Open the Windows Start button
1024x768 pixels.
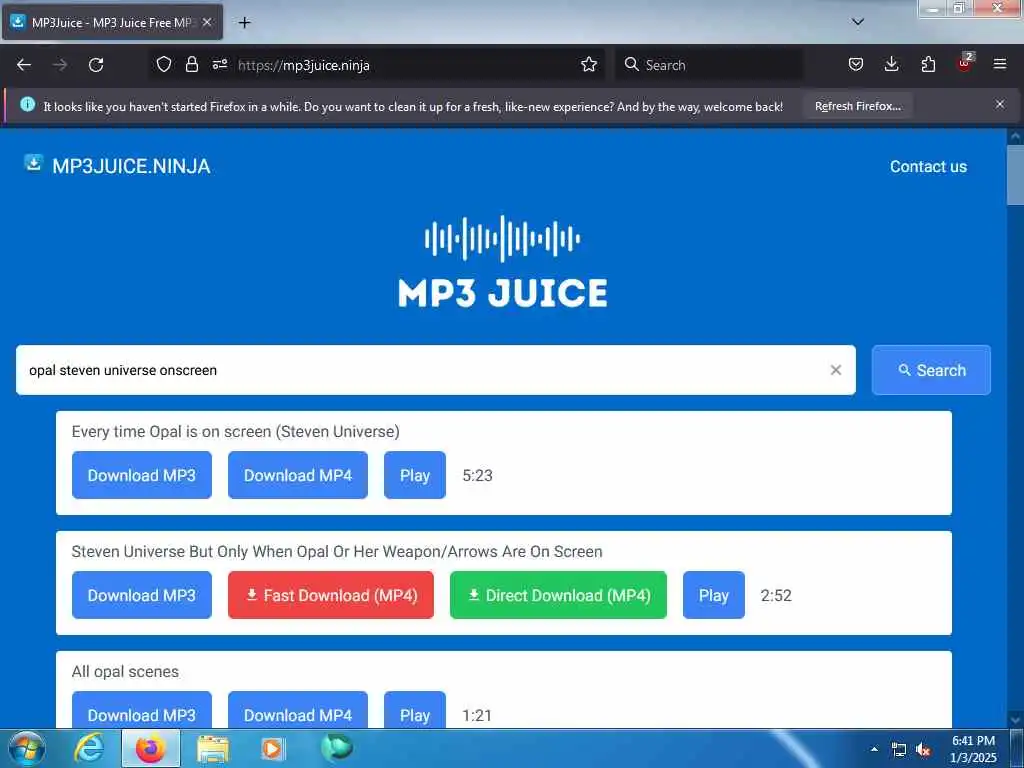(26, 748)
